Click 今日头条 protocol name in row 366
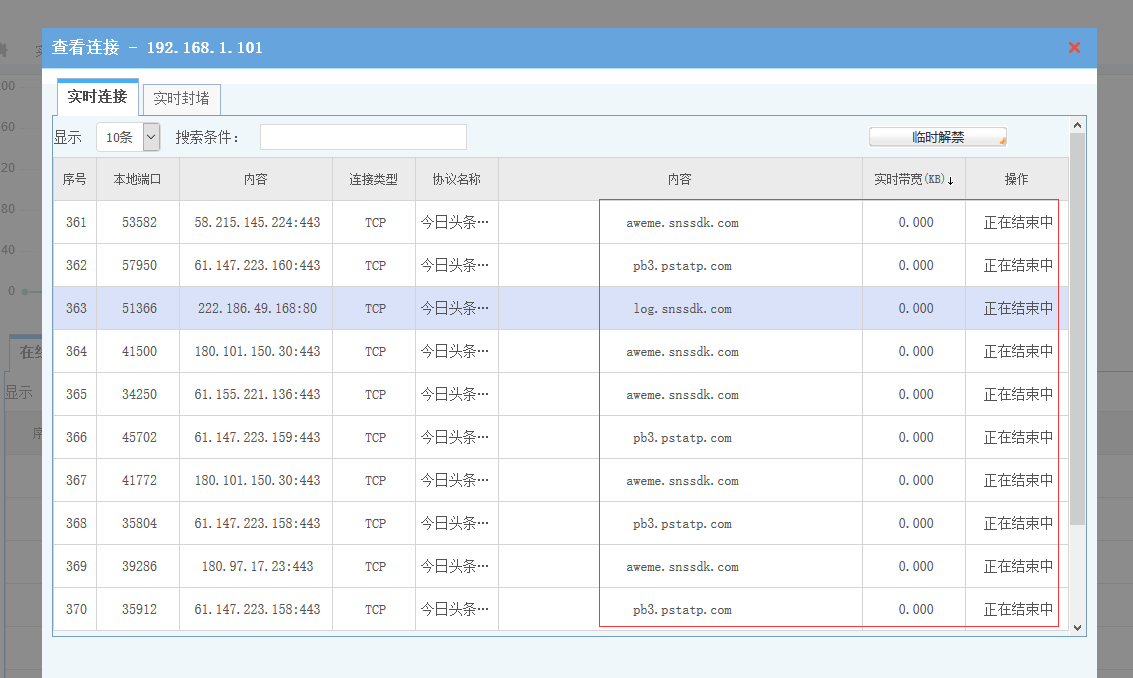Screen dimensions: 1133x678 pos(455,438)
